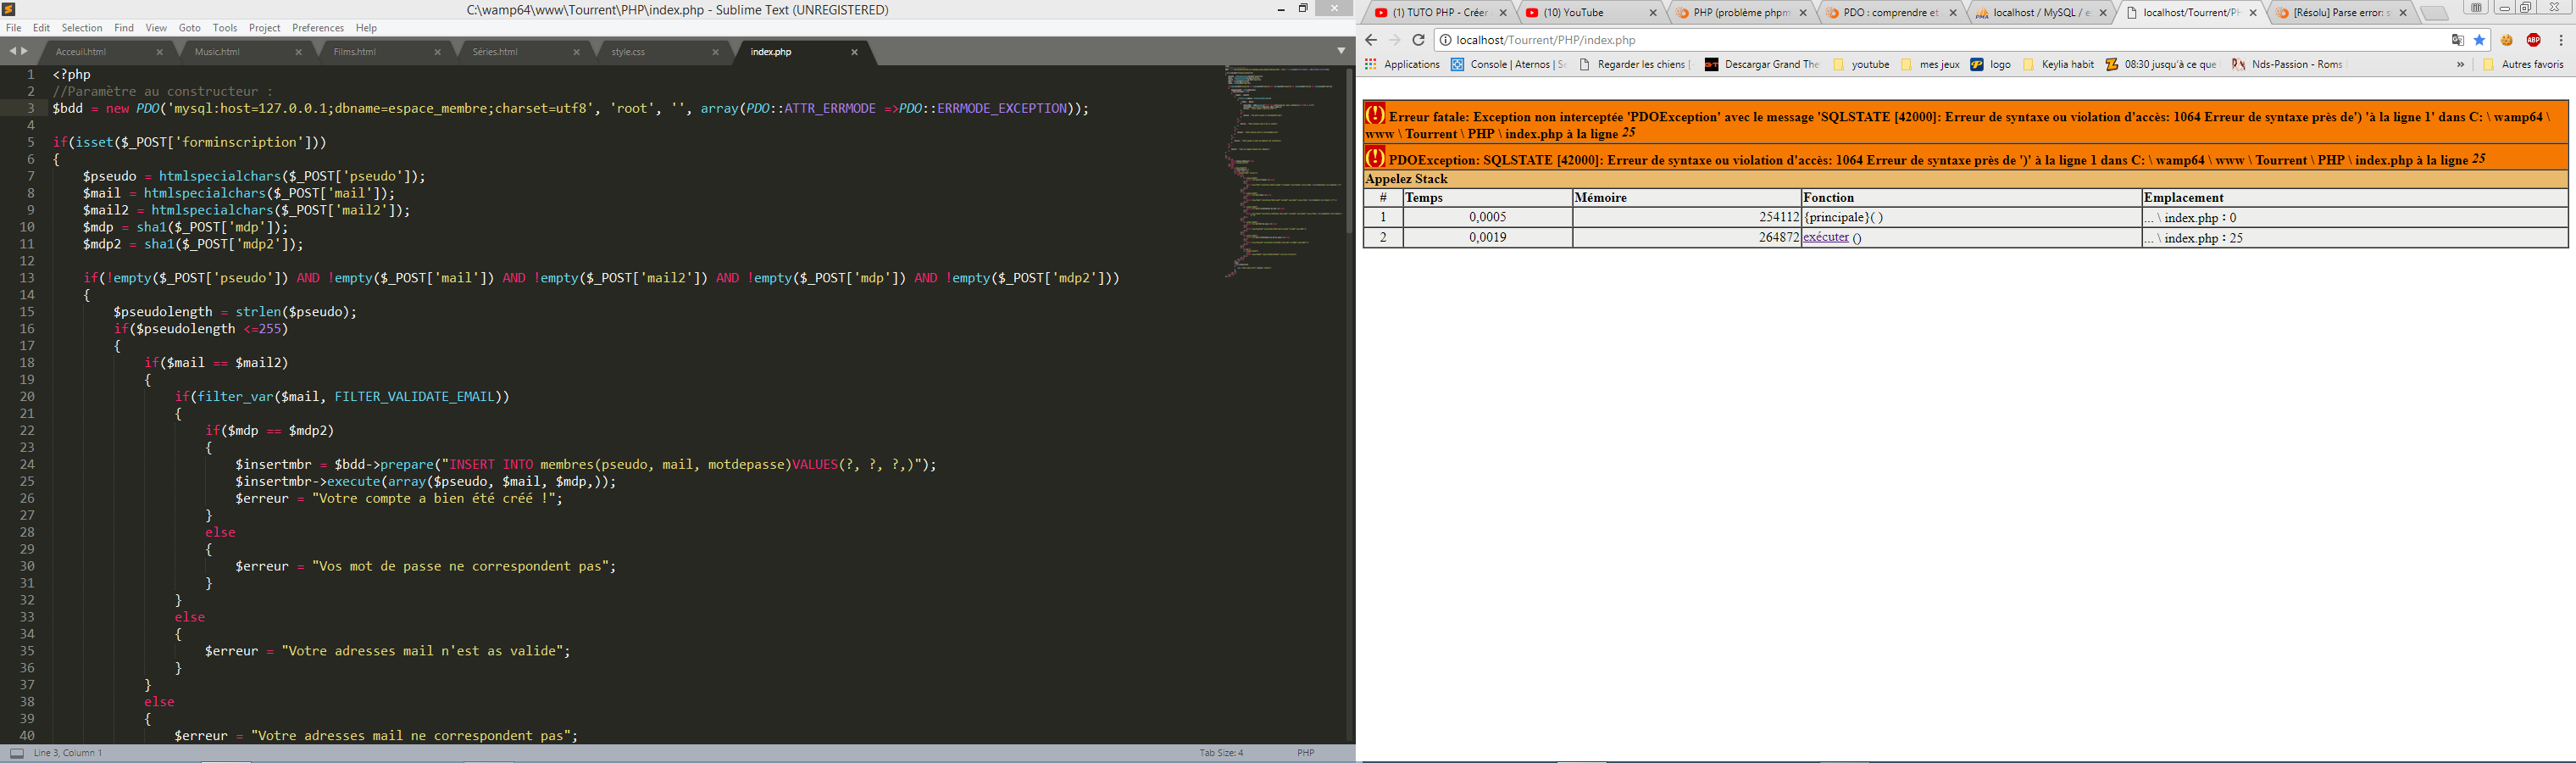Click the browser back arrow
The width and height of the screenshot is (2576, 763).
(1371, 40)
